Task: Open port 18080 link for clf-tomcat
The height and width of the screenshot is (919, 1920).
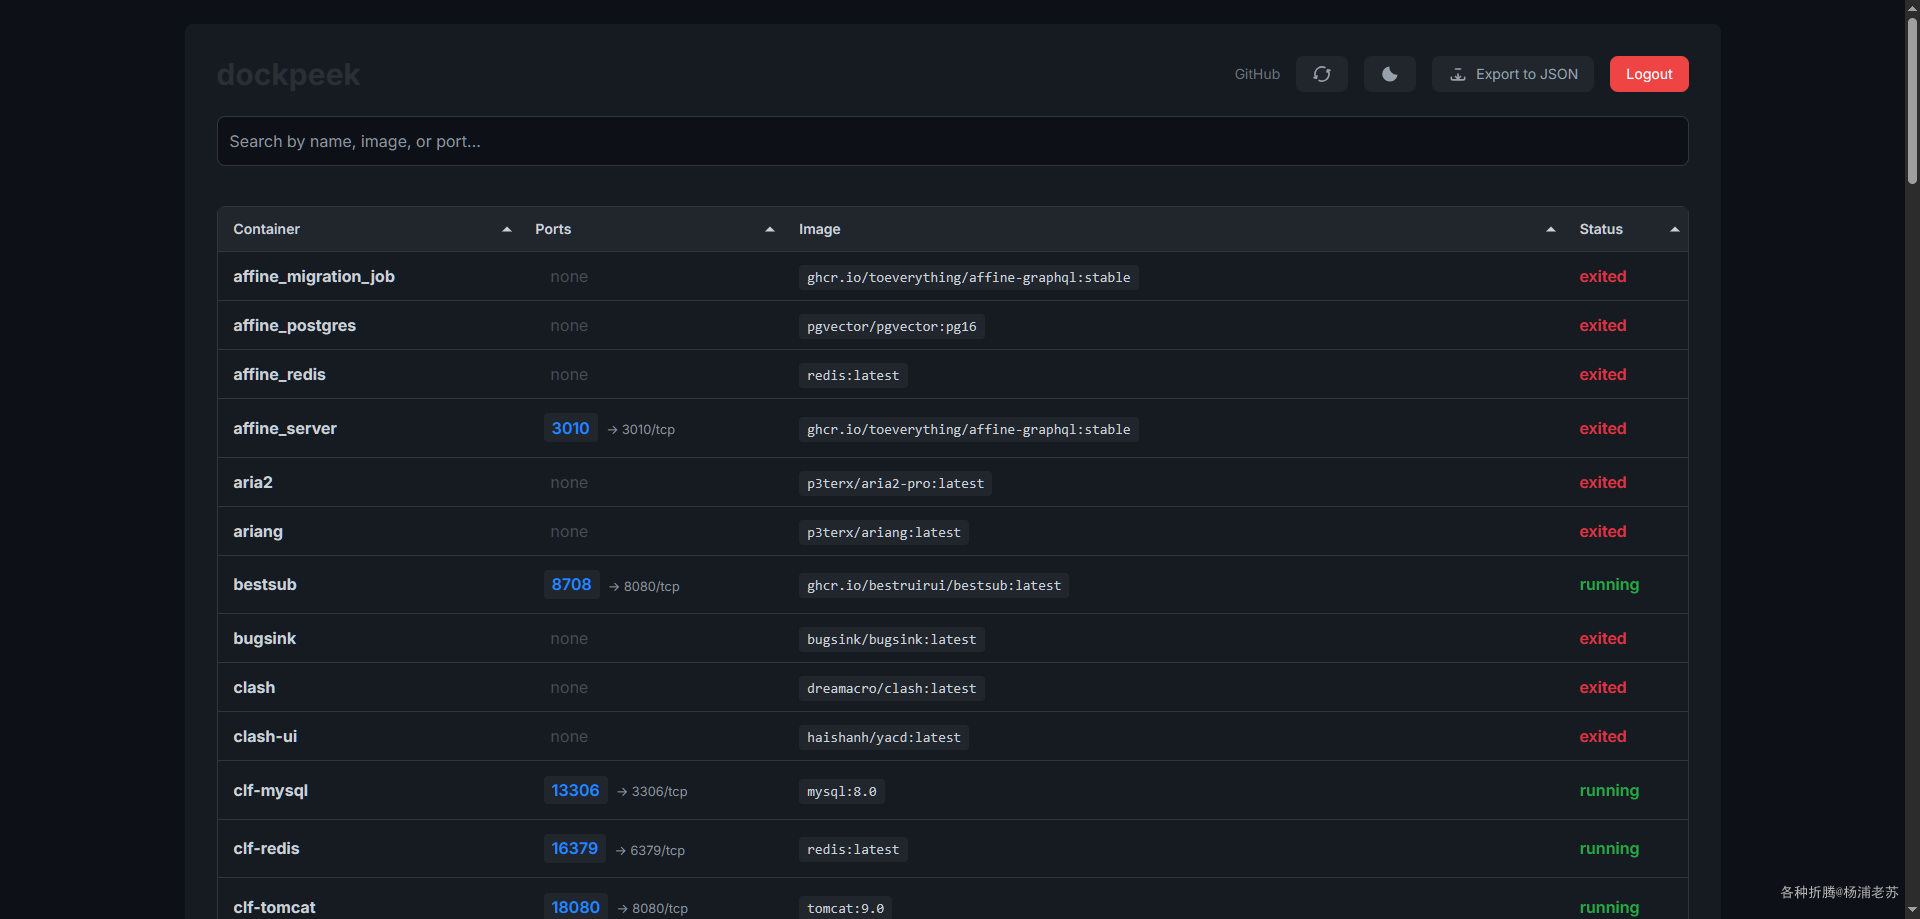Action: pos(575,907)
